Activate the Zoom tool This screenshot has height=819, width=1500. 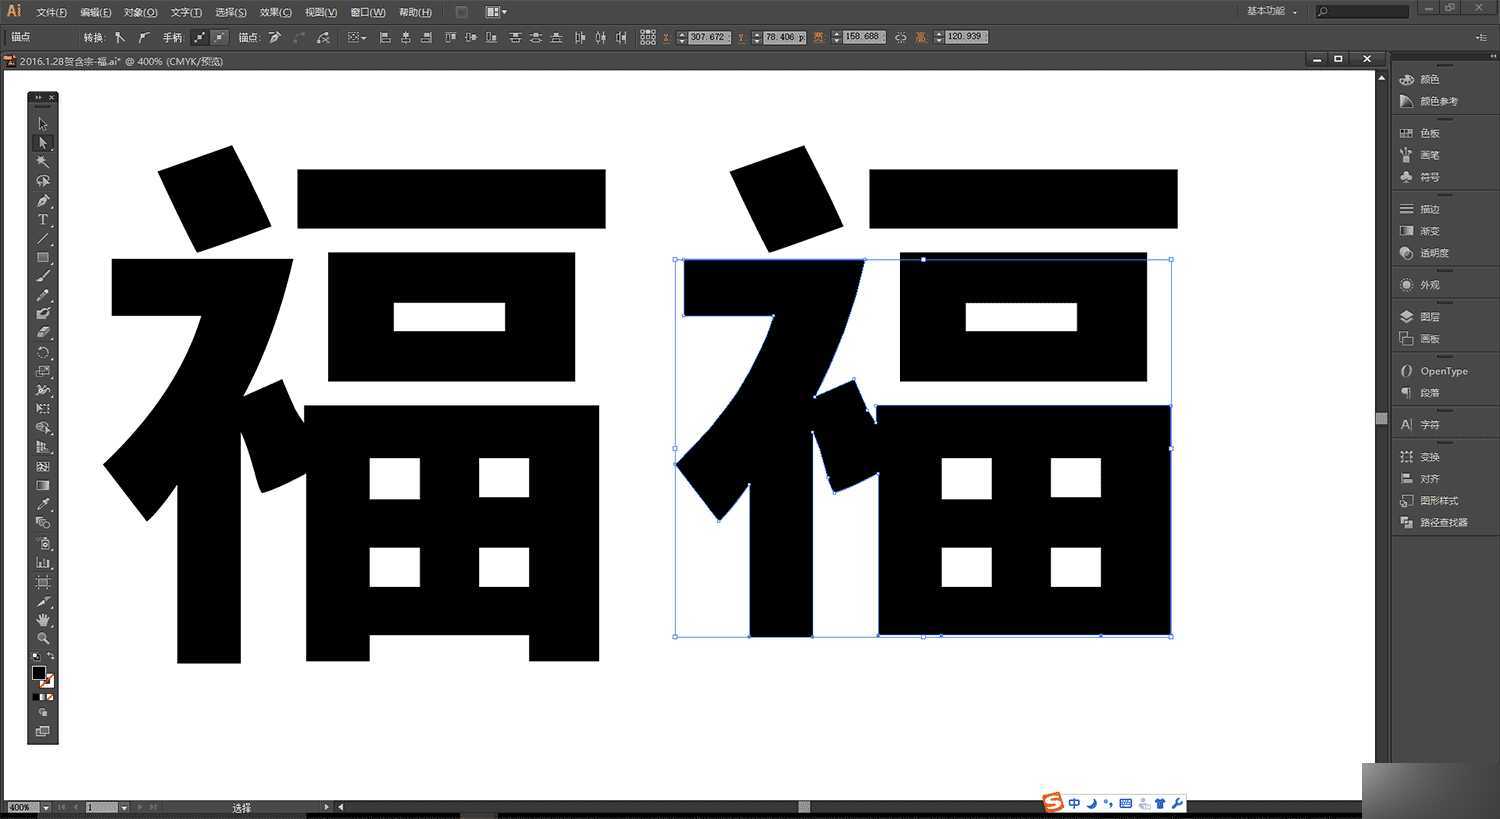tap(42, 638)
